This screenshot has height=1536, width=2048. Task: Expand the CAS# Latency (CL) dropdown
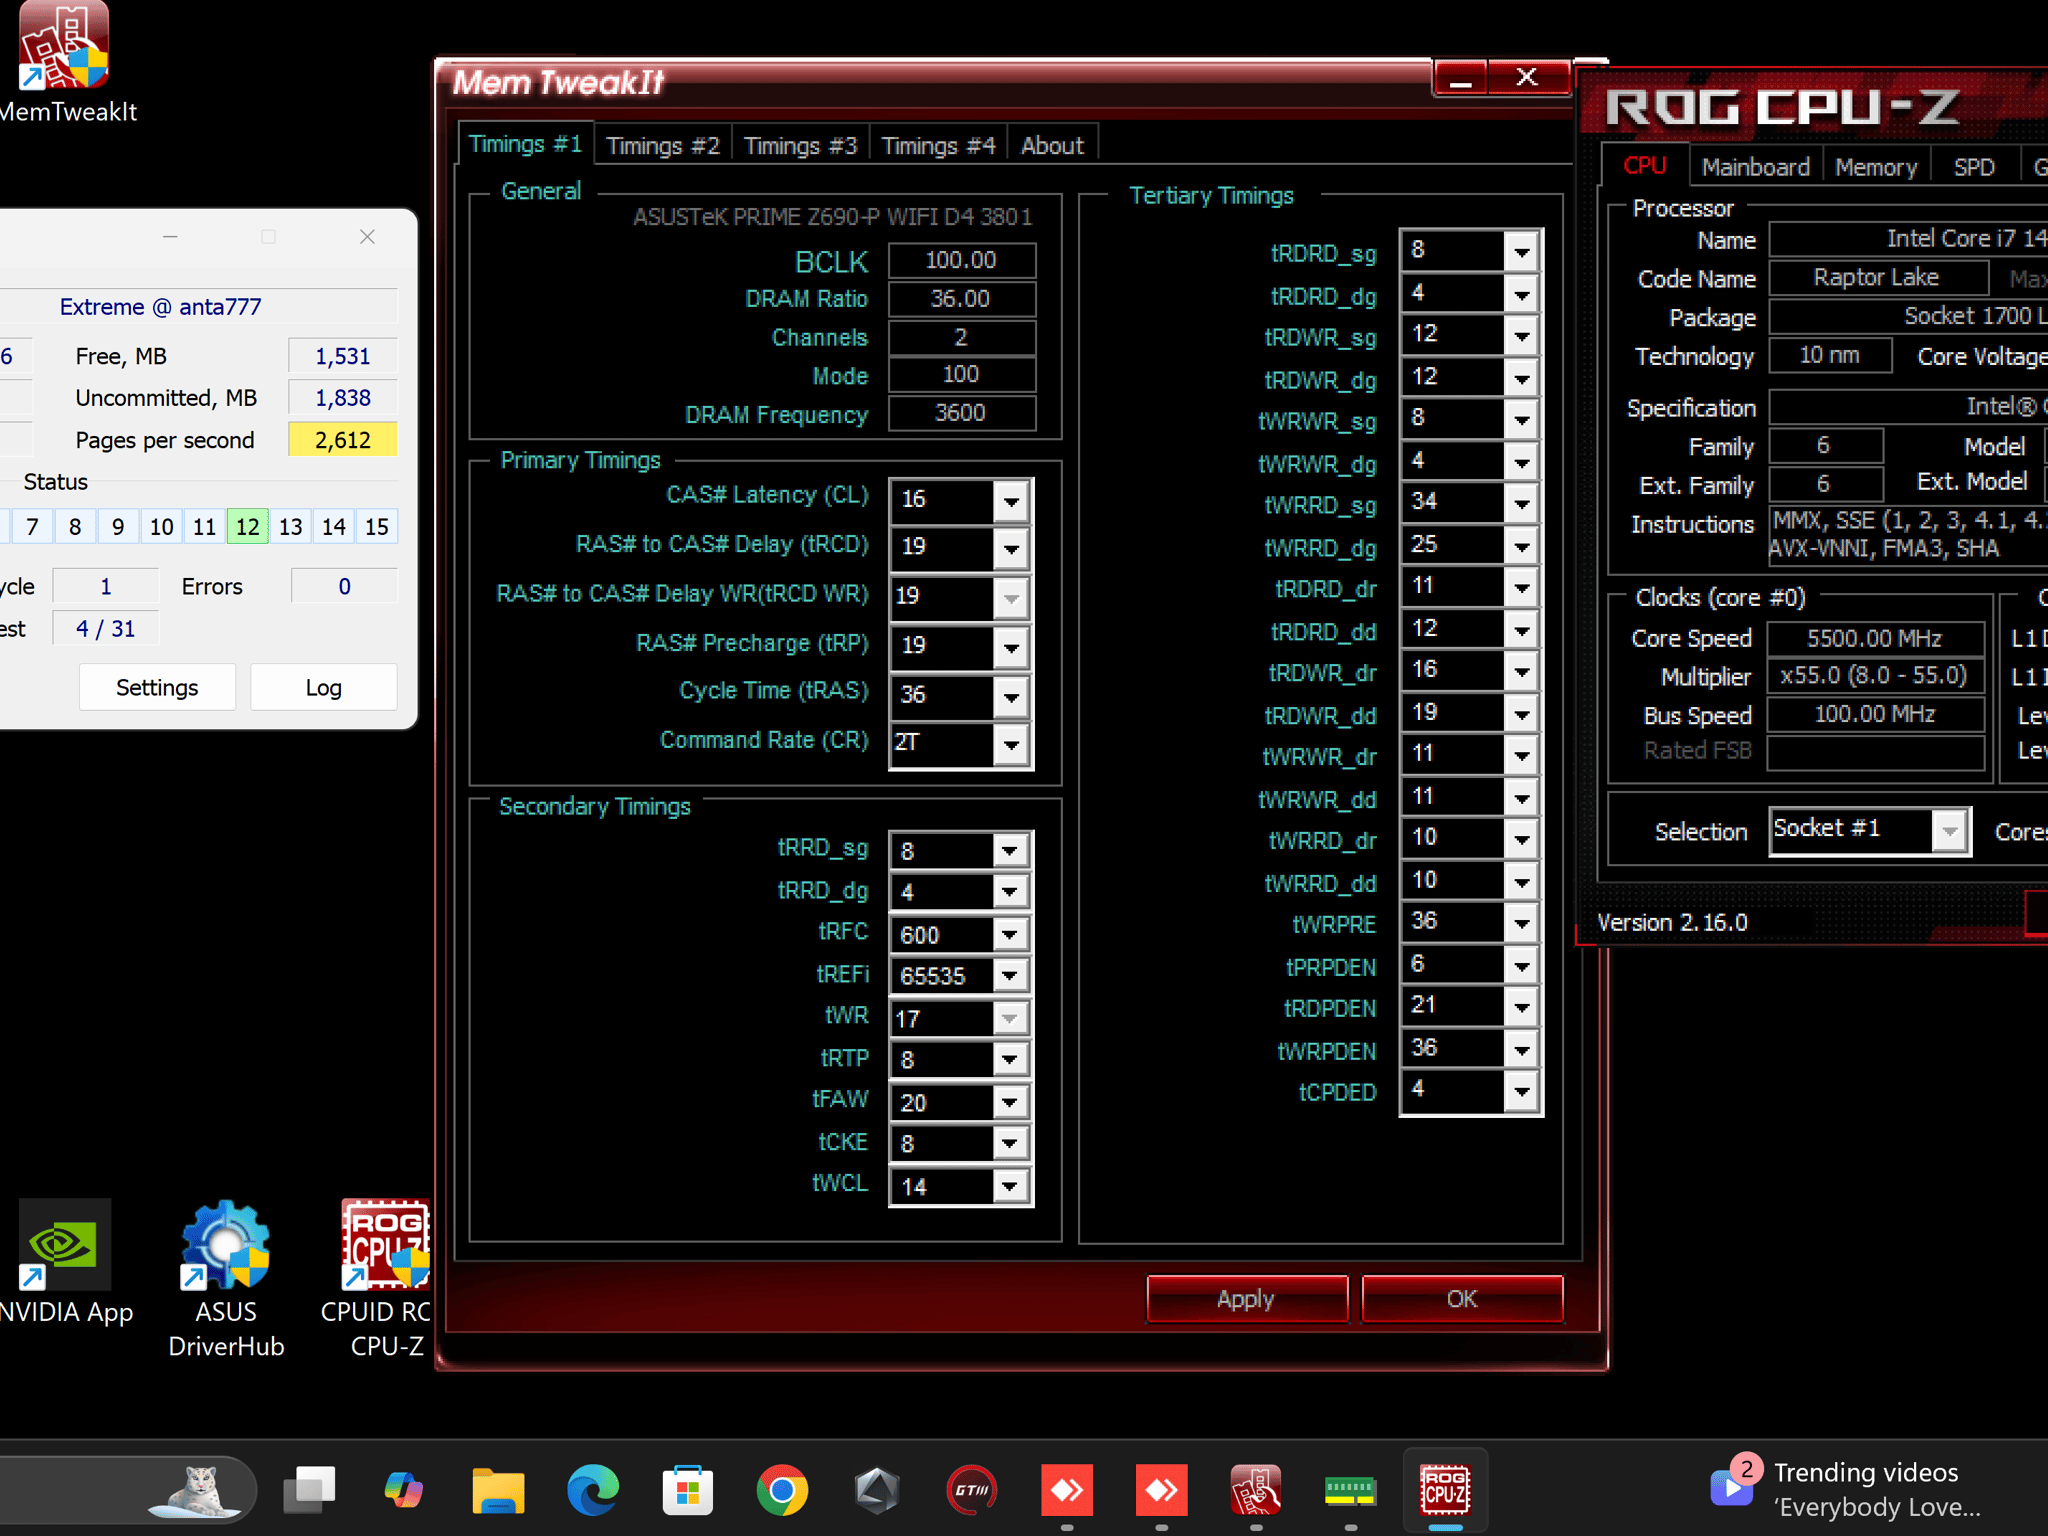[x=1011, y=500]
